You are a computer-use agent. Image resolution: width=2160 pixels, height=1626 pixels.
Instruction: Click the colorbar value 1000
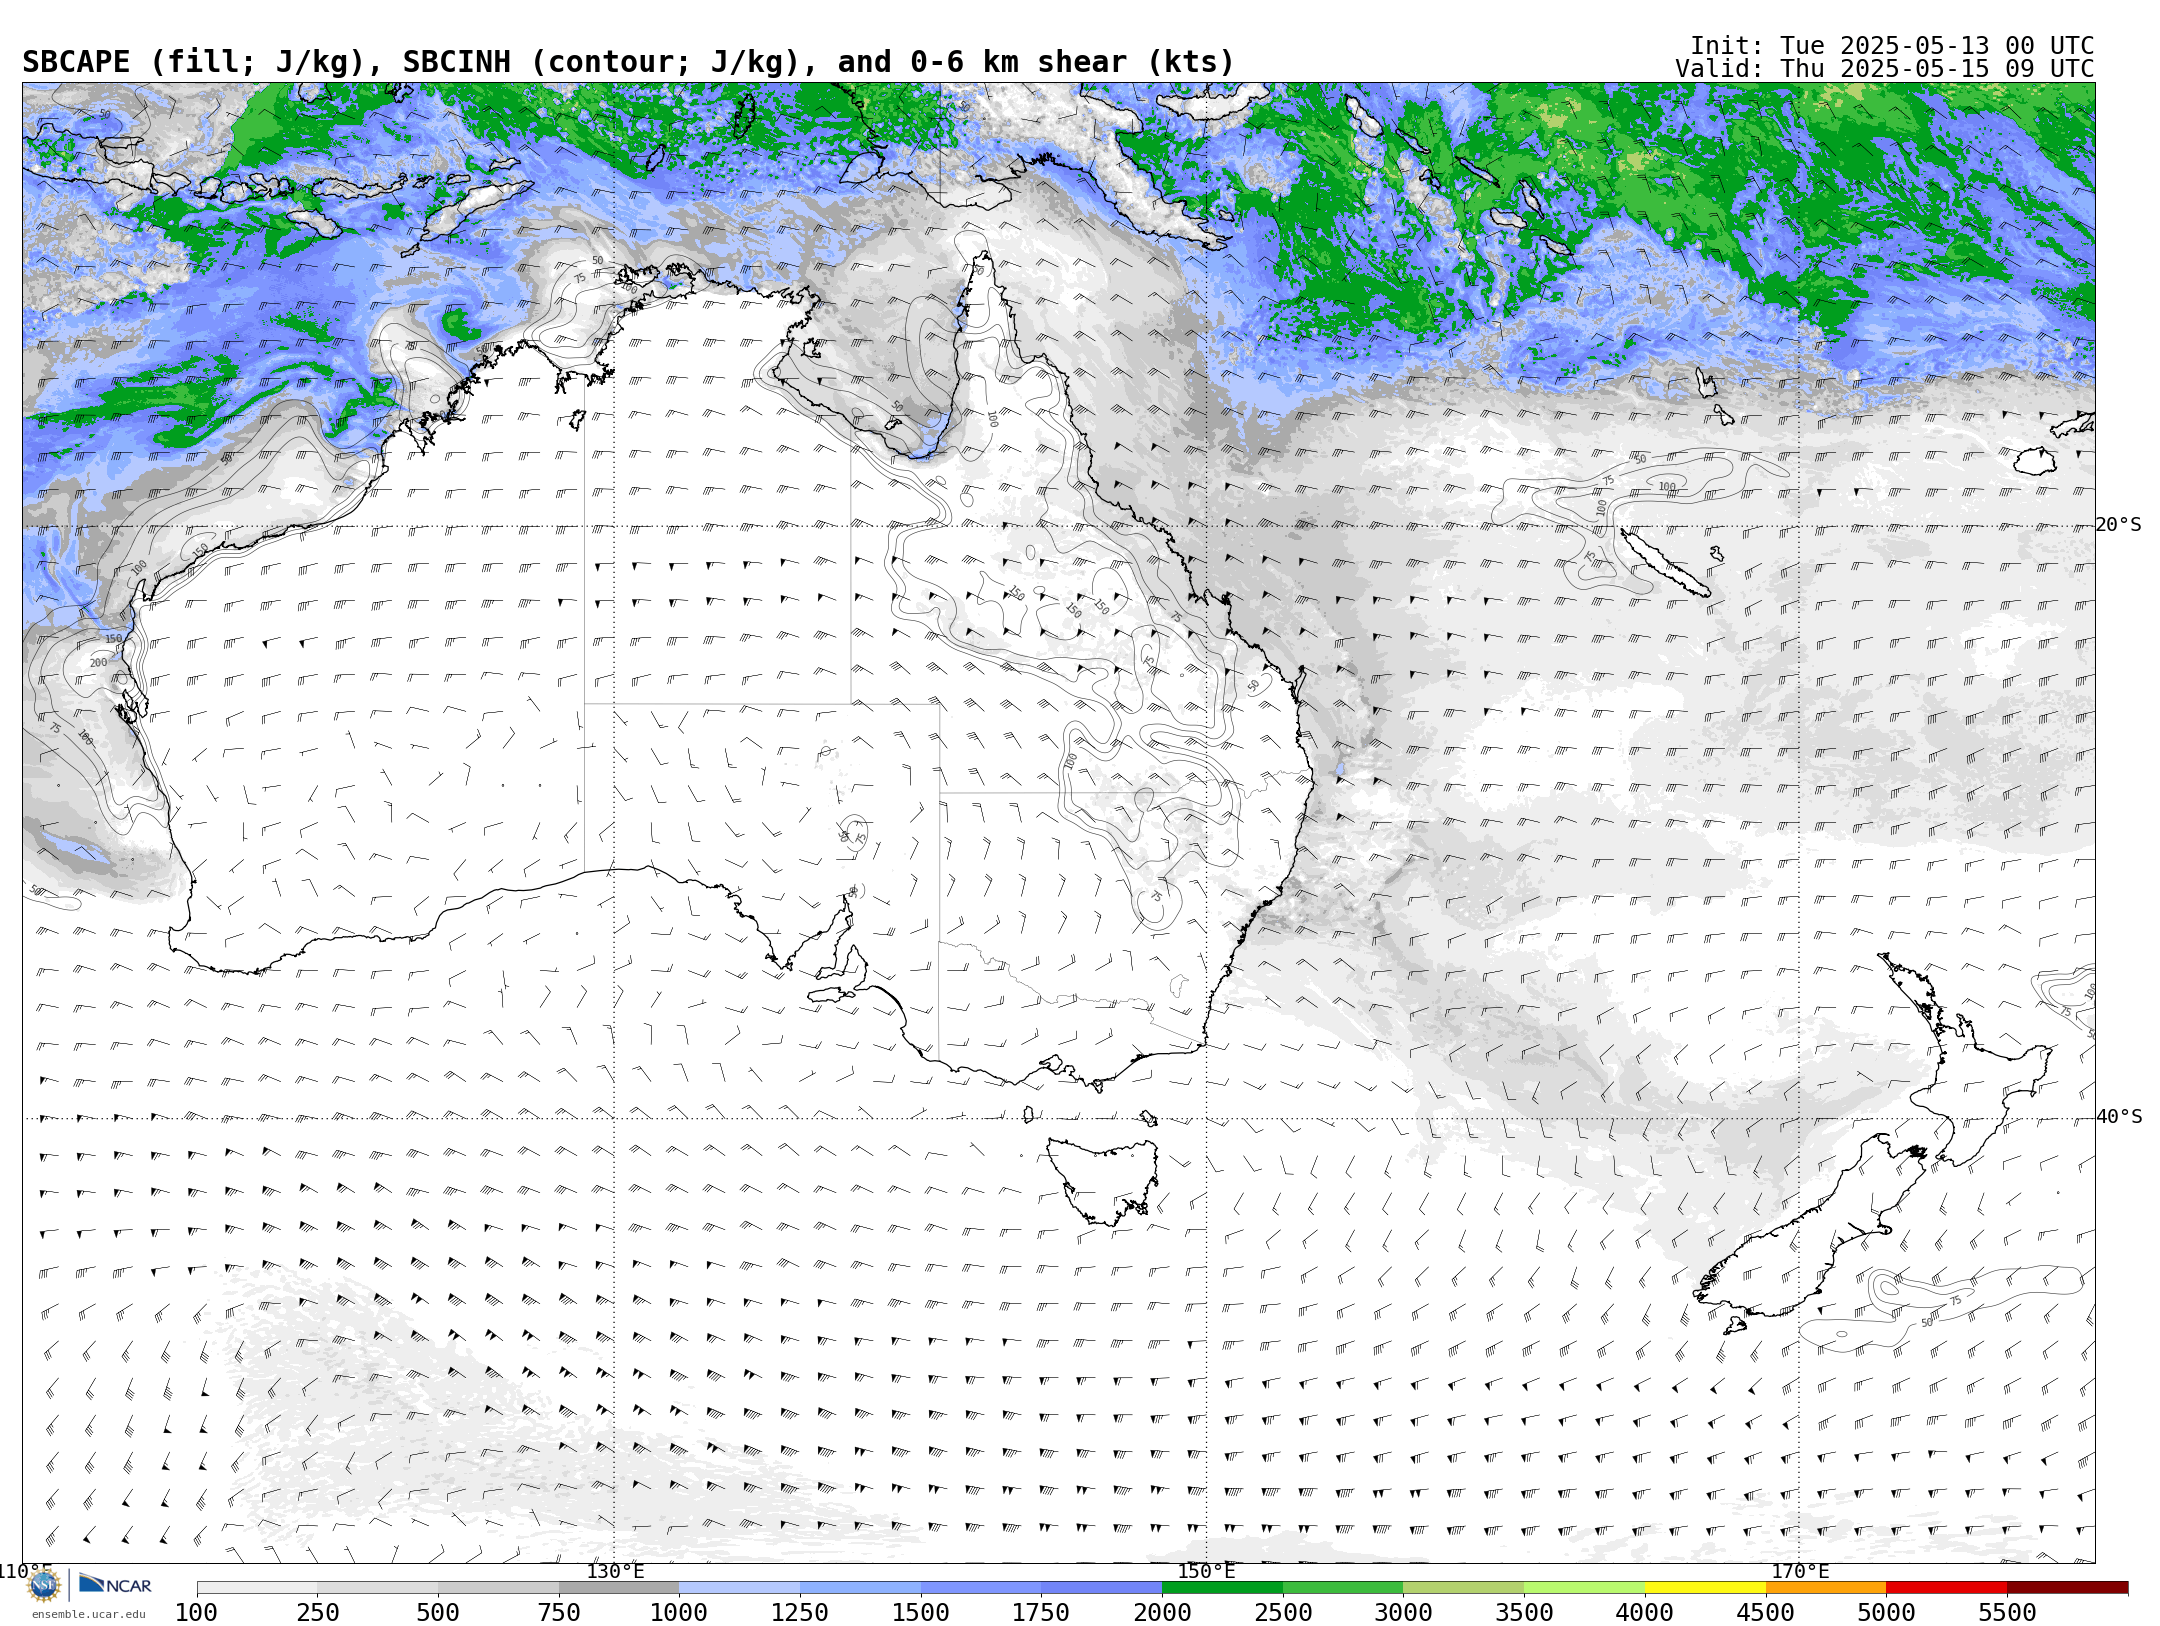[x=679, y=1612]
